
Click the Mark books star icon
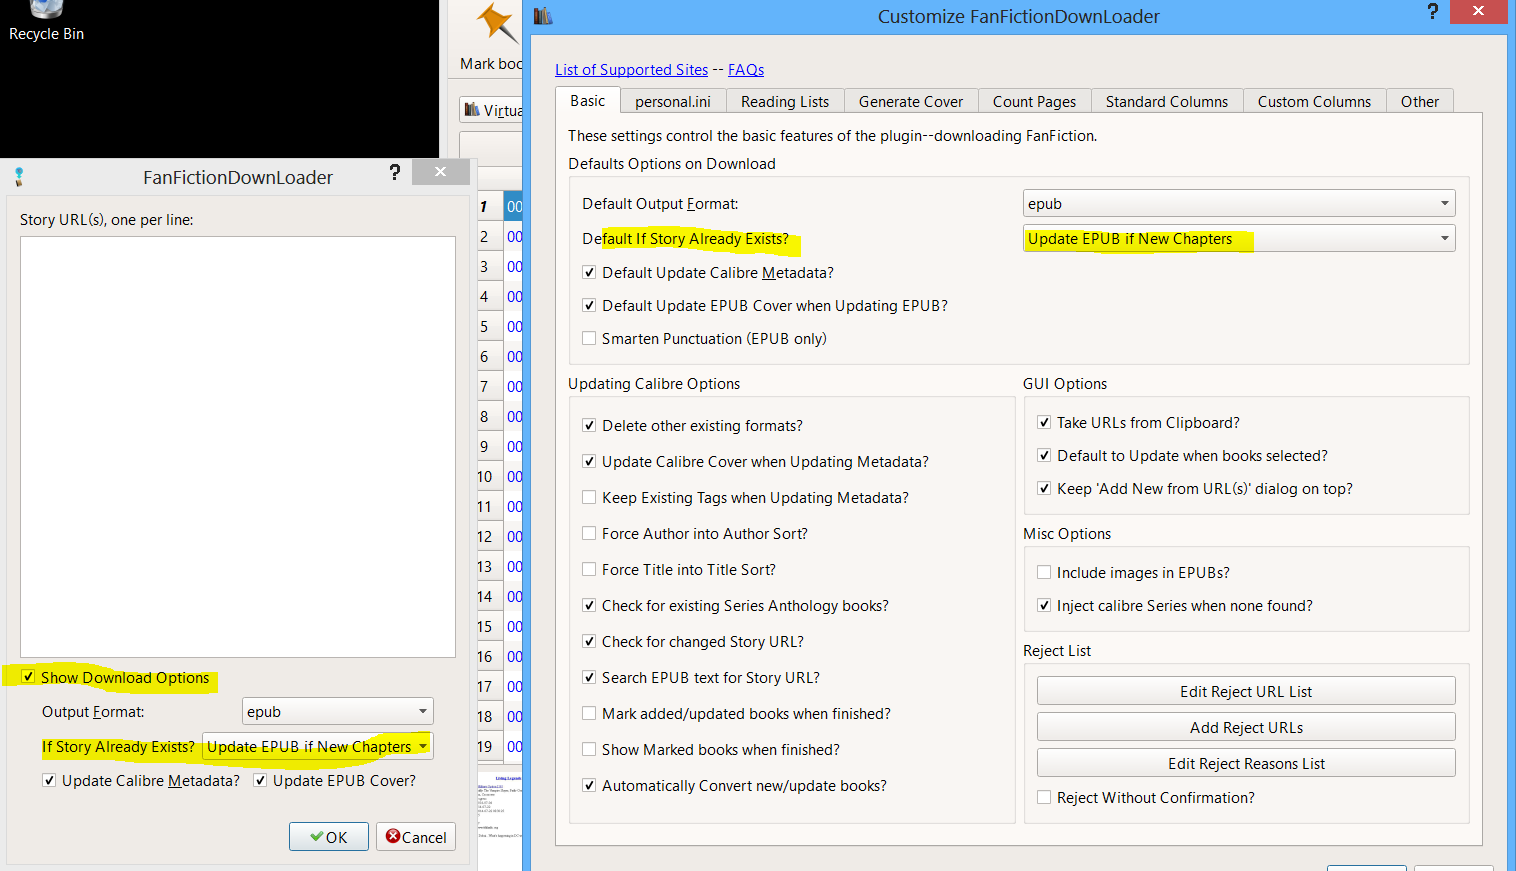click(x=498, y=24)
